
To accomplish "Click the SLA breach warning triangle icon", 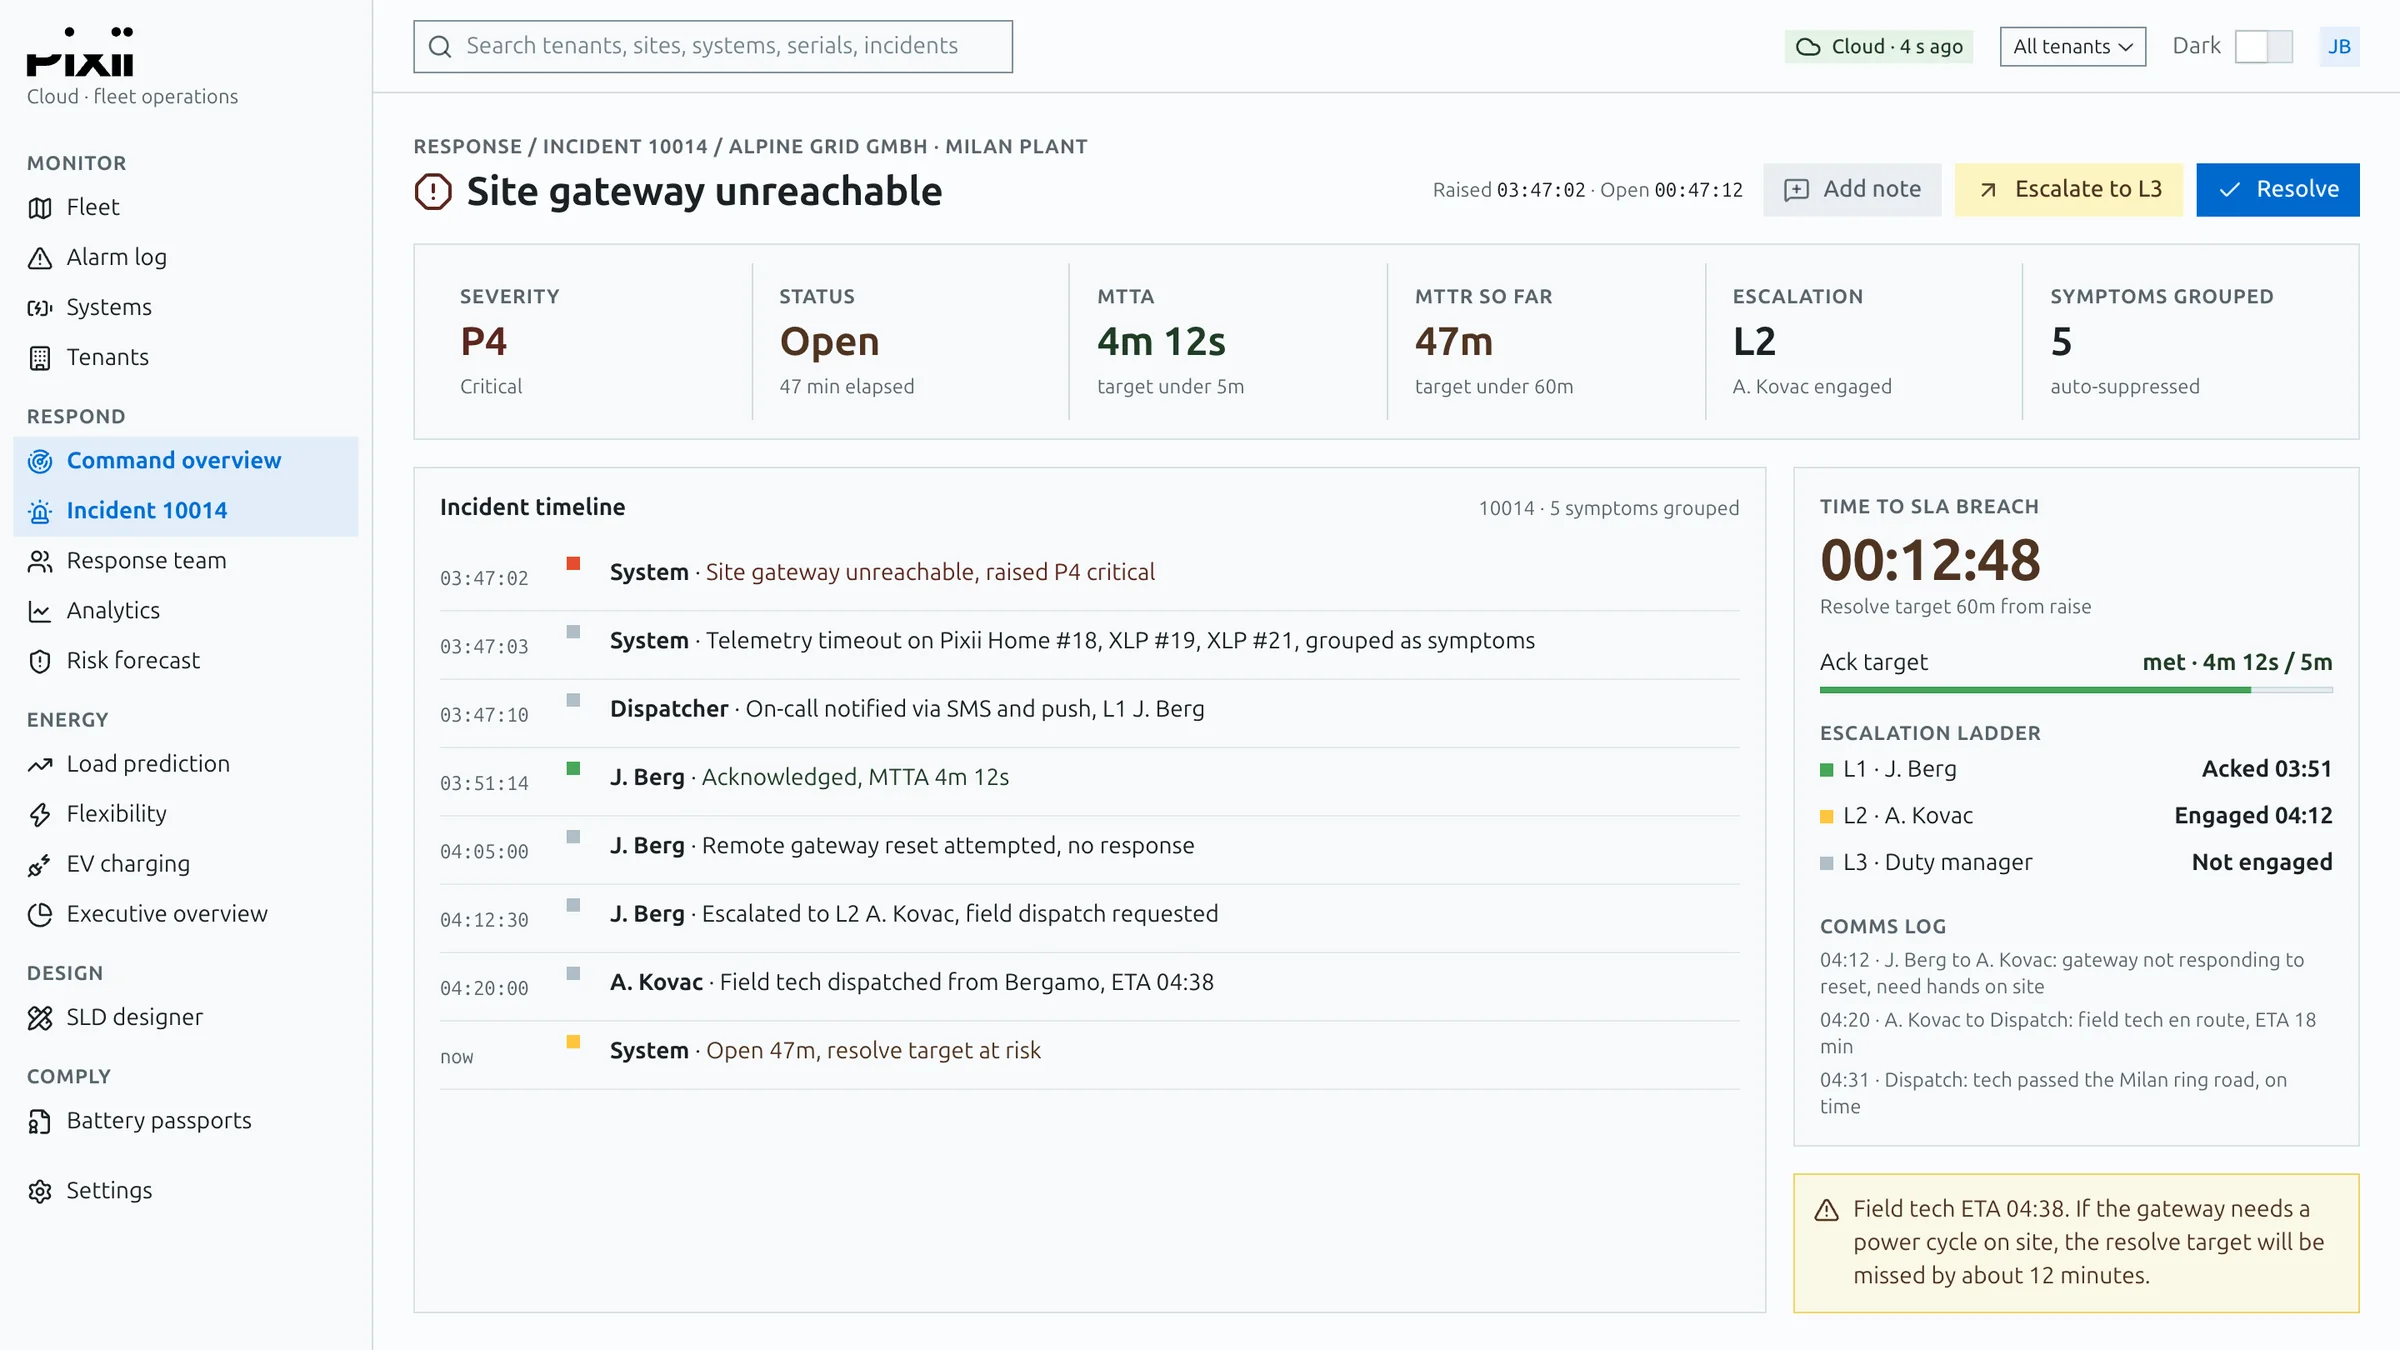I will 1826,1211.
